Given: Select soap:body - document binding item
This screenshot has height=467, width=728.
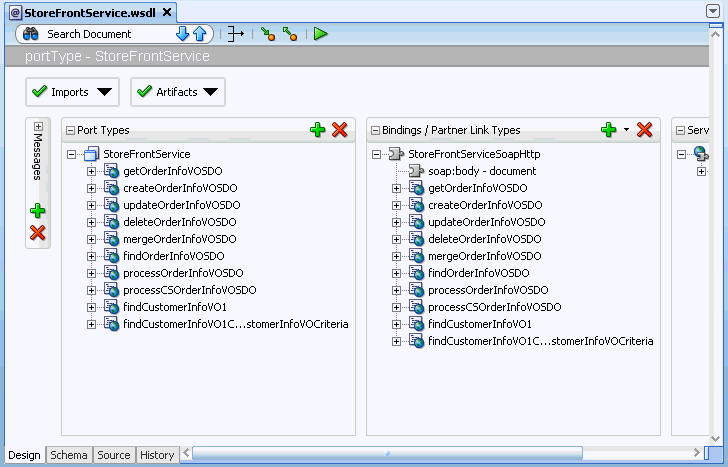Looking at the screenshot, I should pos(482,171).
